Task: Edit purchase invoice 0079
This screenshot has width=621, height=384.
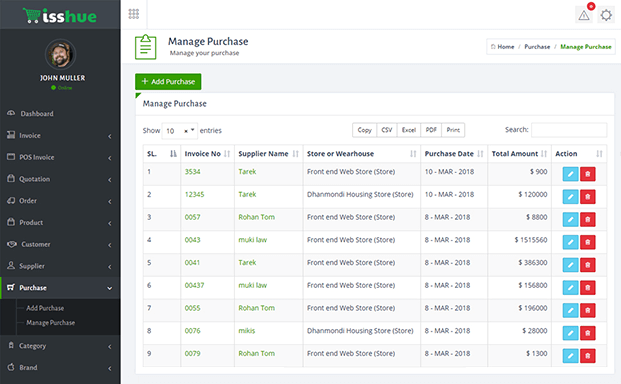Action: click(570, 356)
